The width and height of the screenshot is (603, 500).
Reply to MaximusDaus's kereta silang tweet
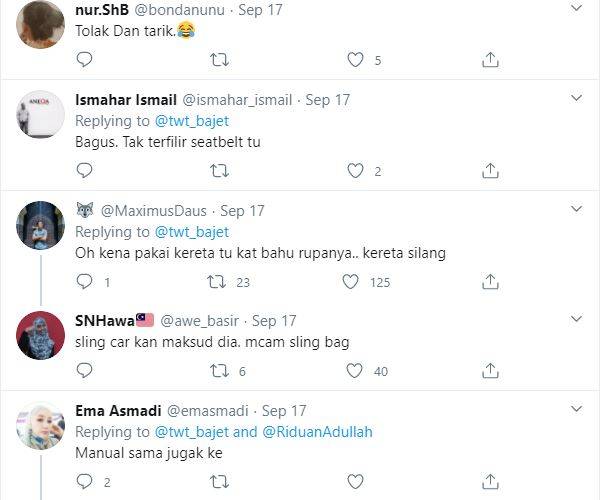click(84, 282)
